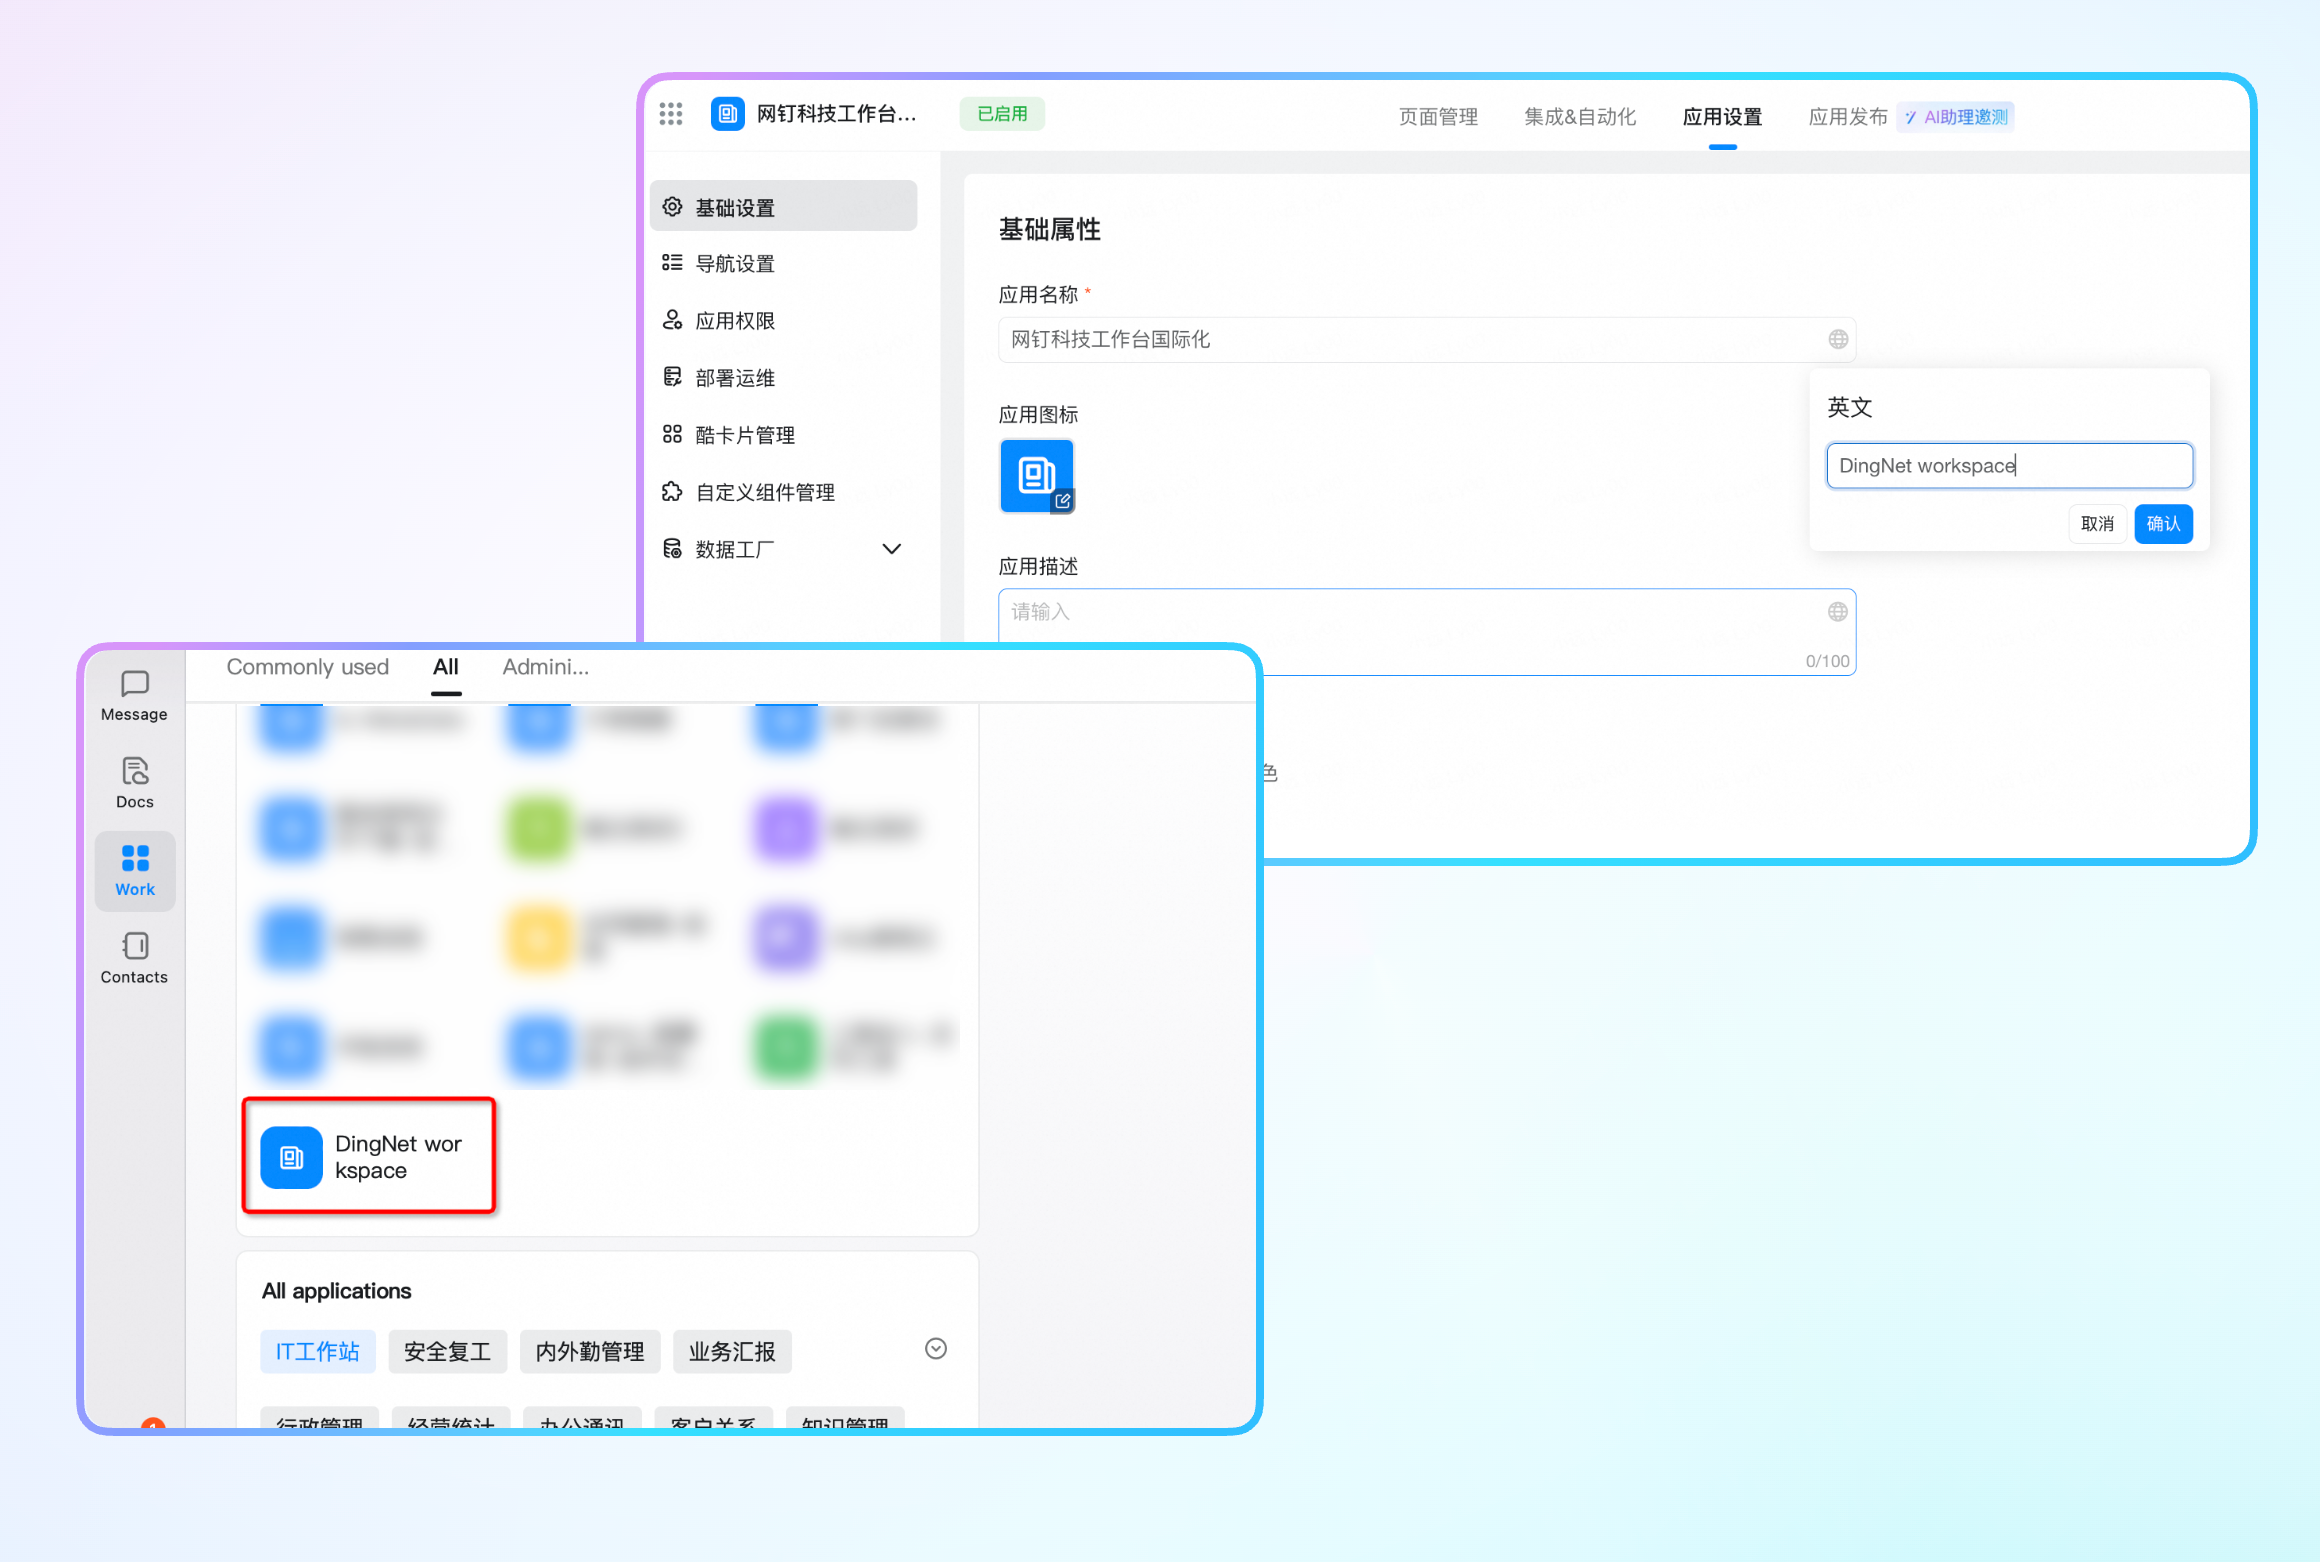Open Message in left sidebar
This screenshot has width=2320, height=1562.
point(134,696)
